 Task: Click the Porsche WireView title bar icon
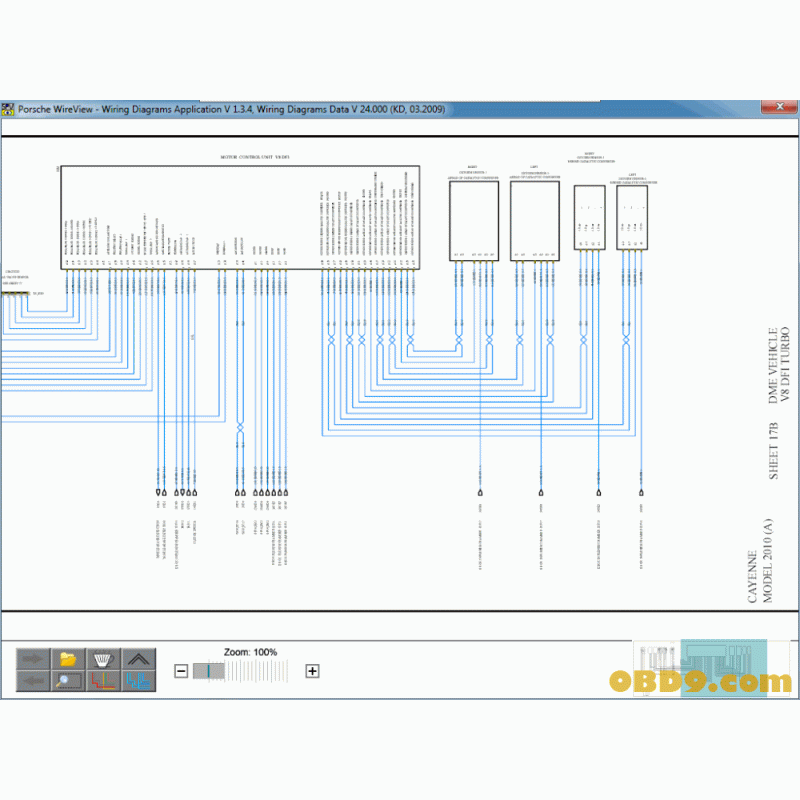8,109
